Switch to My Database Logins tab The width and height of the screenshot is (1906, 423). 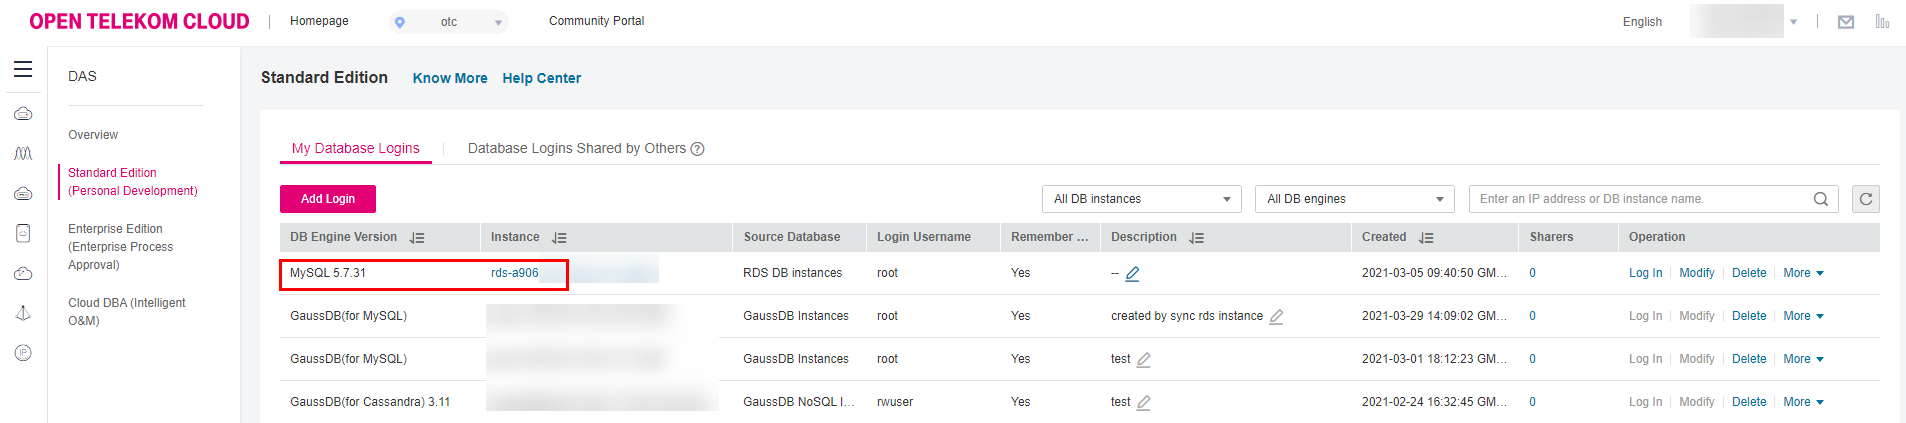(x=355, y=148)
